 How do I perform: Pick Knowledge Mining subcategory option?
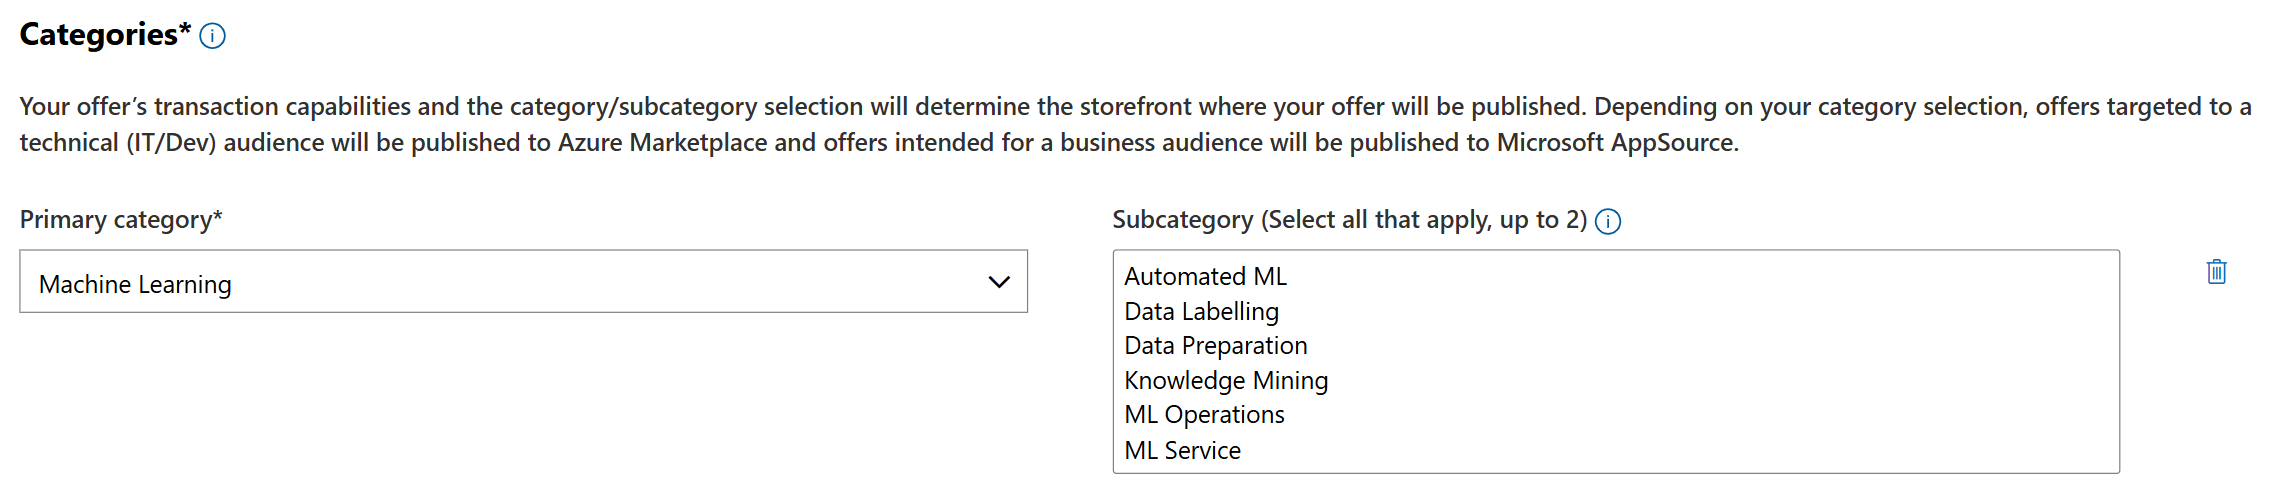pos(1226,381)
